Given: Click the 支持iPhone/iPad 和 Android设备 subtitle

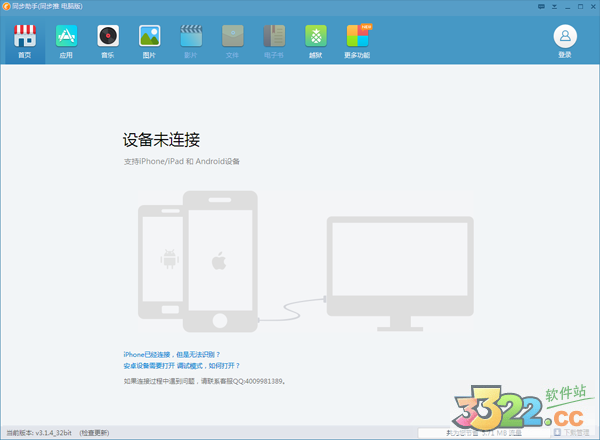Looking at the screenshot, I should tap(182, 161).
